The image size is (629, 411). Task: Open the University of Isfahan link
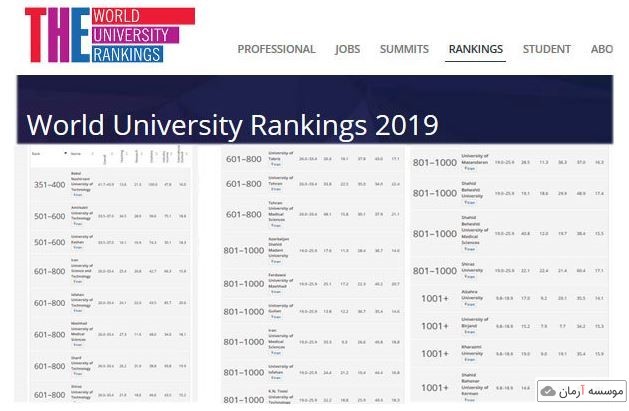point(281,369)
